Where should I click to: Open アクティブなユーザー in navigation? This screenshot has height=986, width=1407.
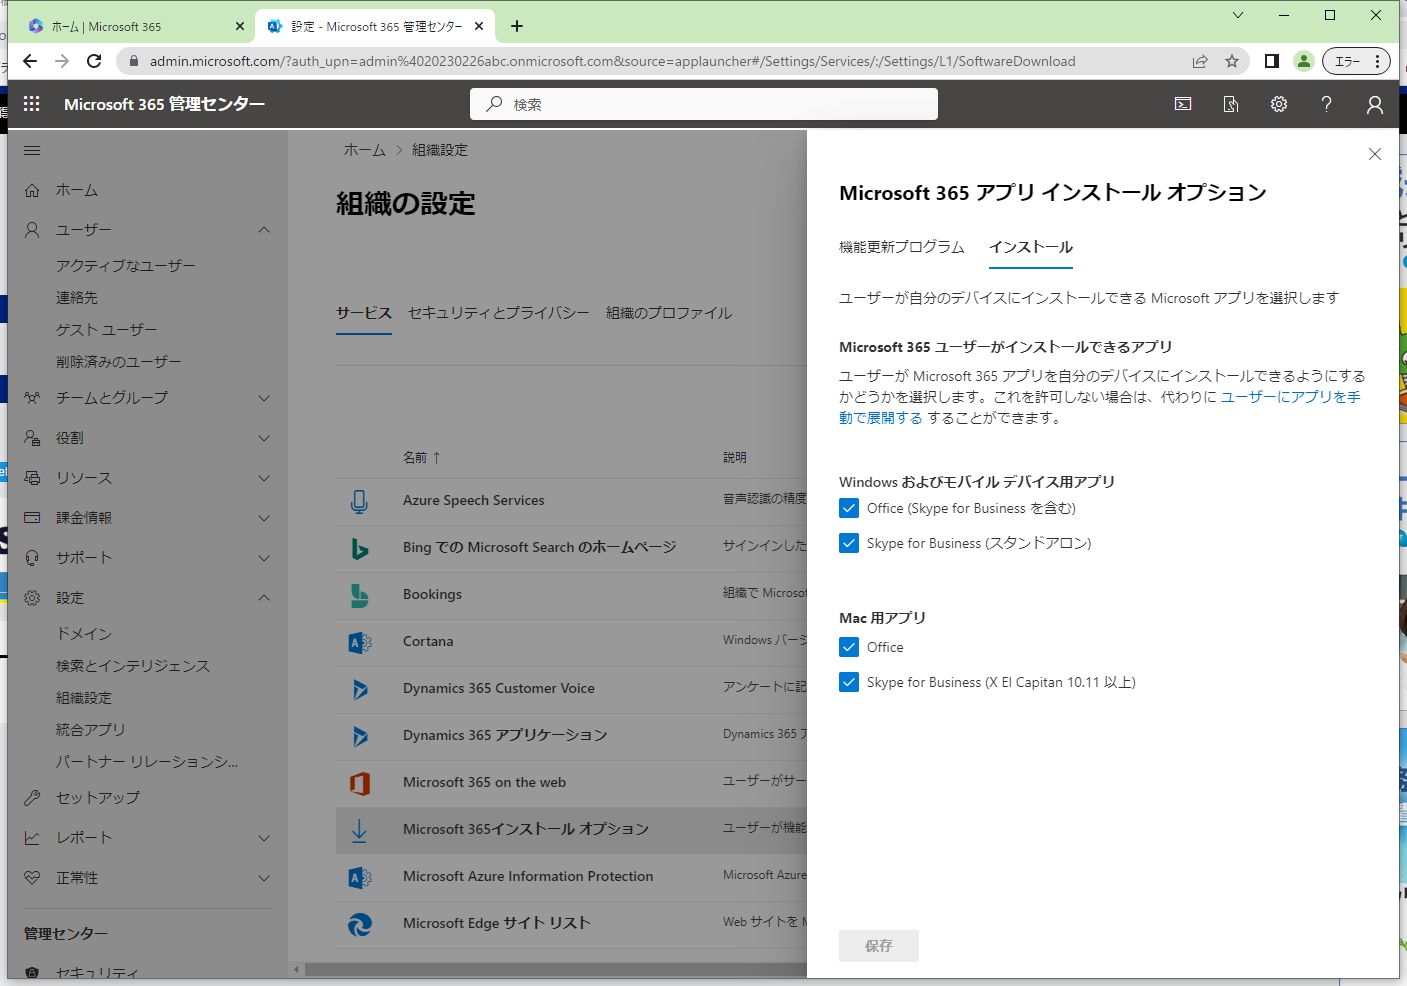pyautogui.click(x=126, y=266)
